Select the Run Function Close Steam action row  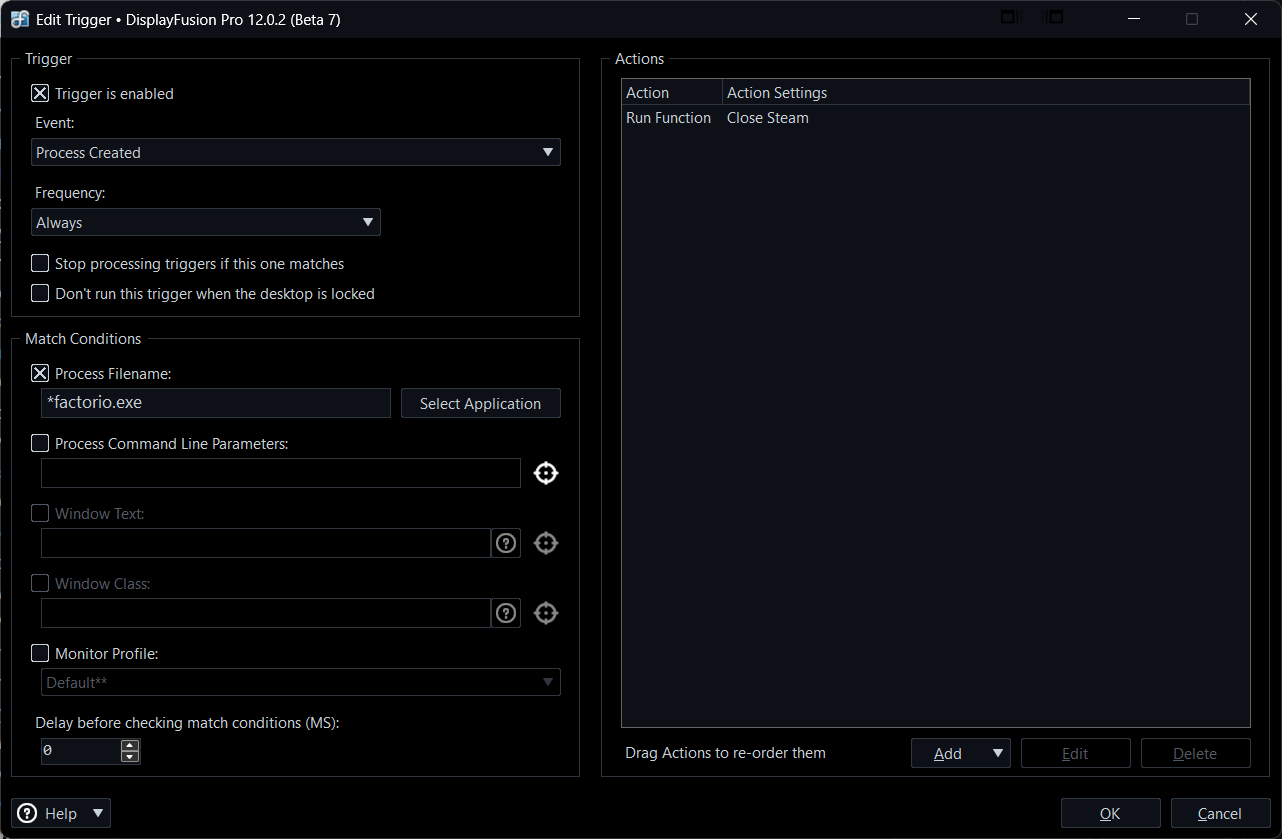(717, 118)
